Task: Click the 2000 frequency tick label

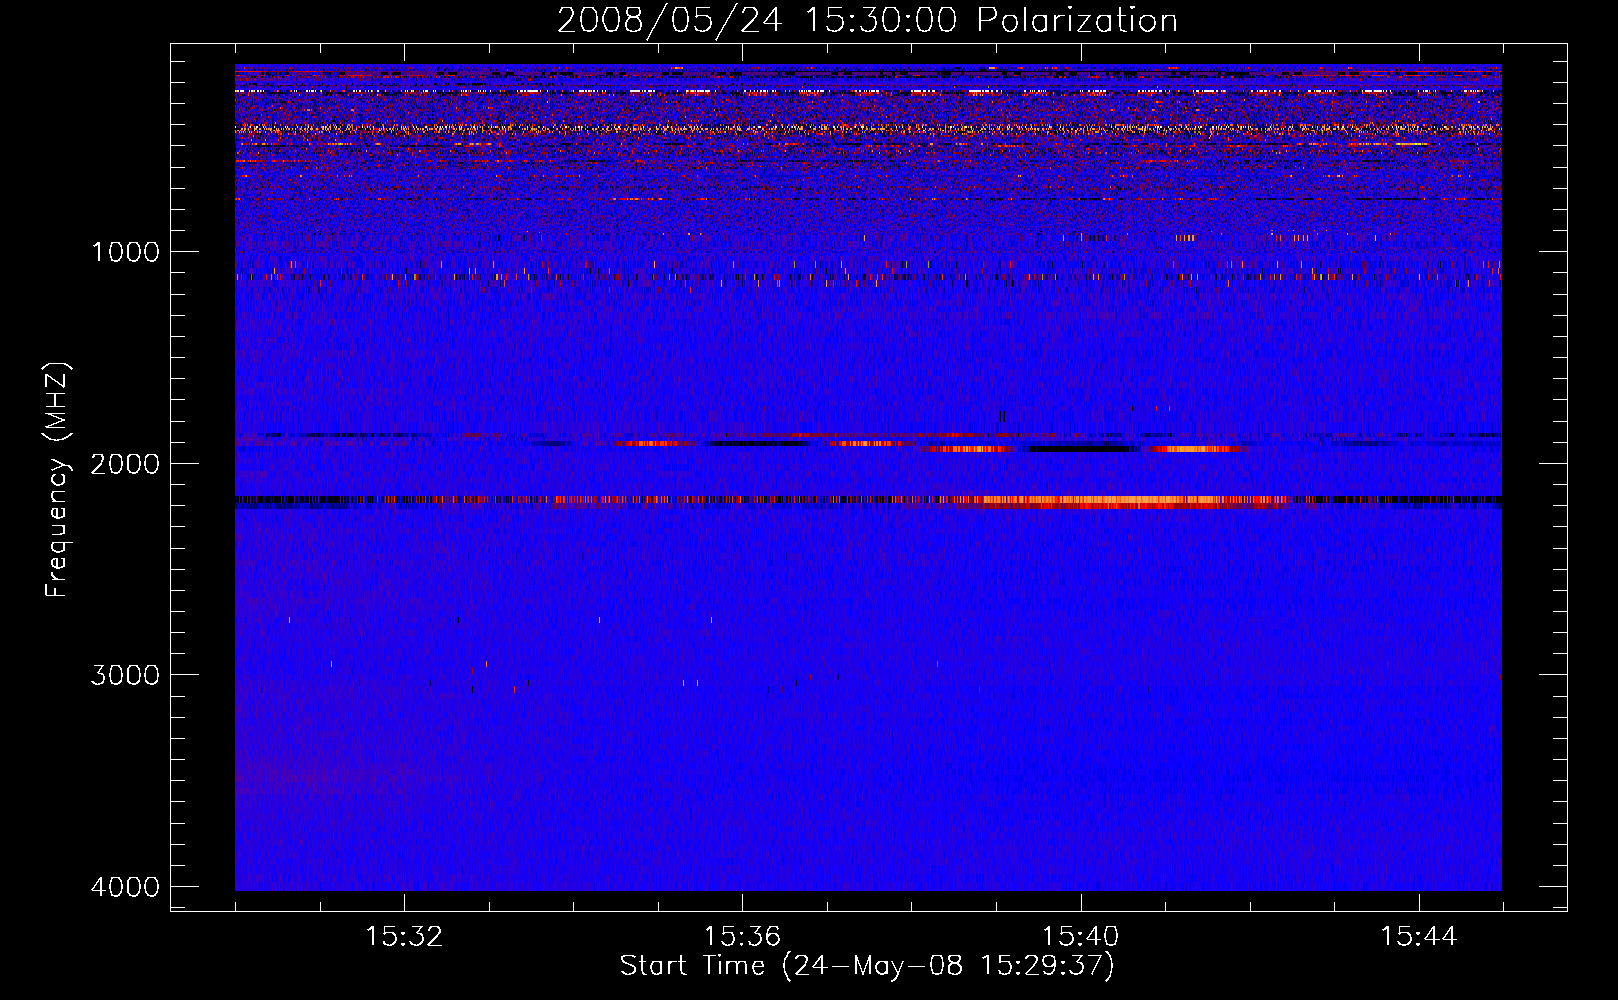Action: click(x=125, y=463)
